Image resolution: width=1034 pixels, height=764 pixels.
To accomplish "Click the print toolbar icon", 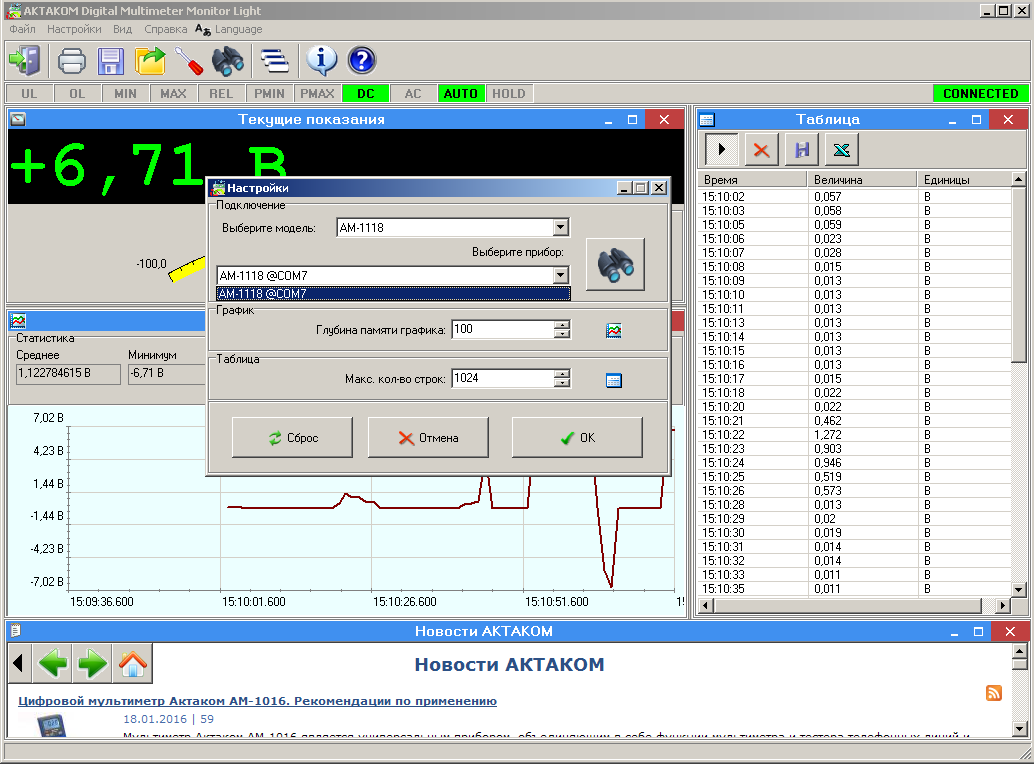I will [72, 61].
